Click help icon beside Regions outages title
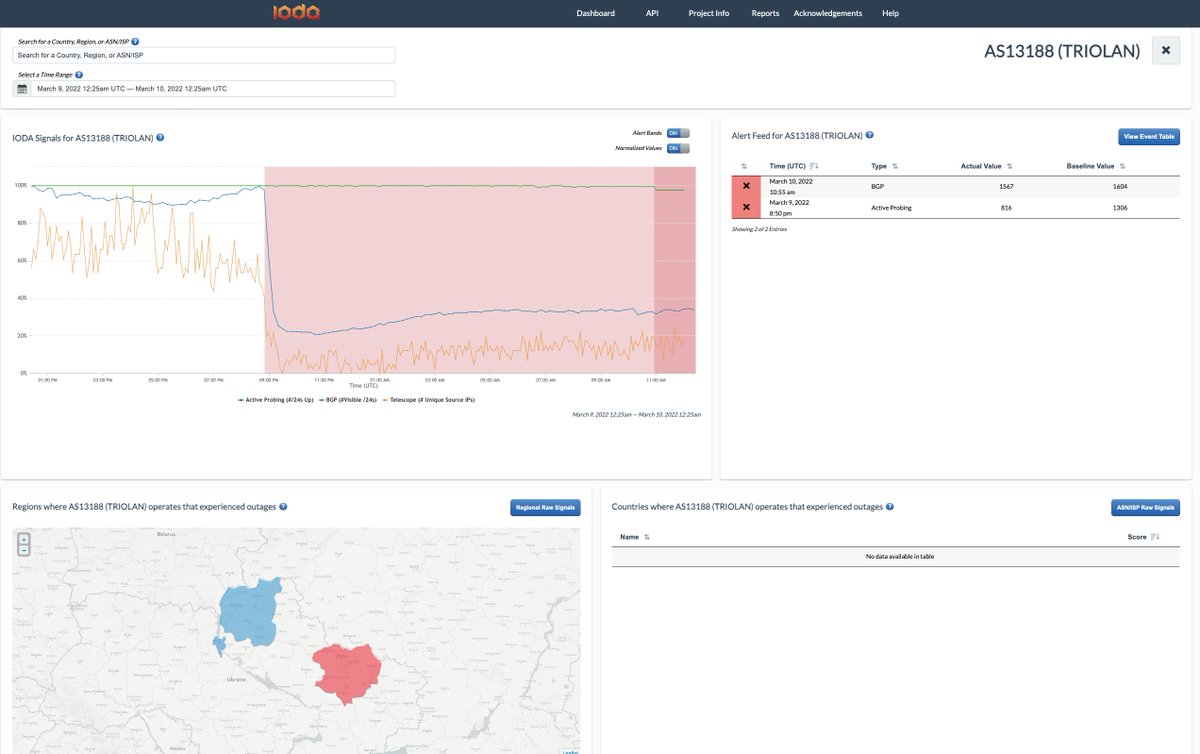Viewport: 1200px width, 754px height. [283, 507]
